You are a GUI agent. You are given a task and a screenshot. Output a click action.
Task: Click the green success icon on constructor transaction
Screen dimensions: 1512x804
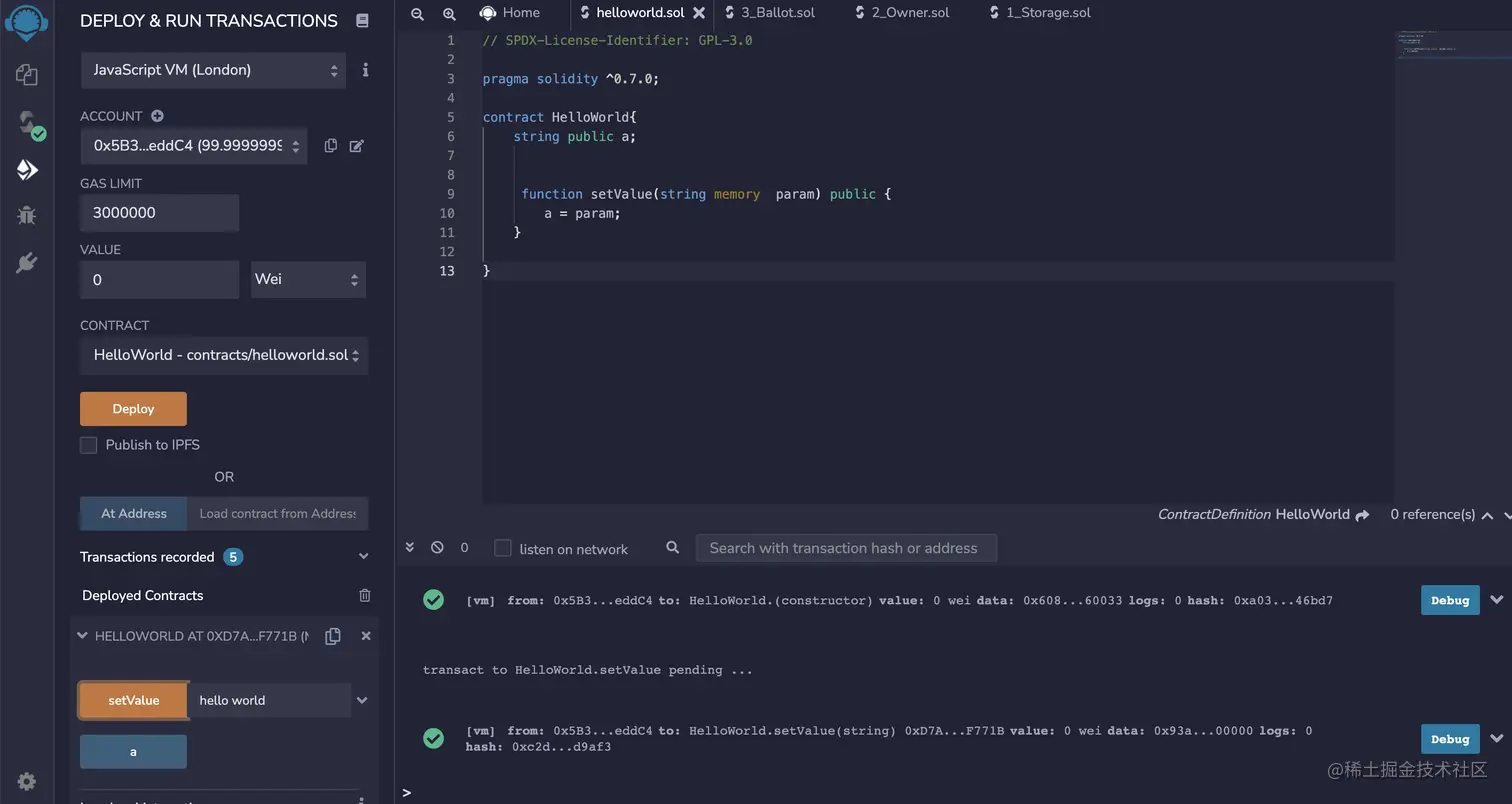pyautogui.click(x=433, y=600)
